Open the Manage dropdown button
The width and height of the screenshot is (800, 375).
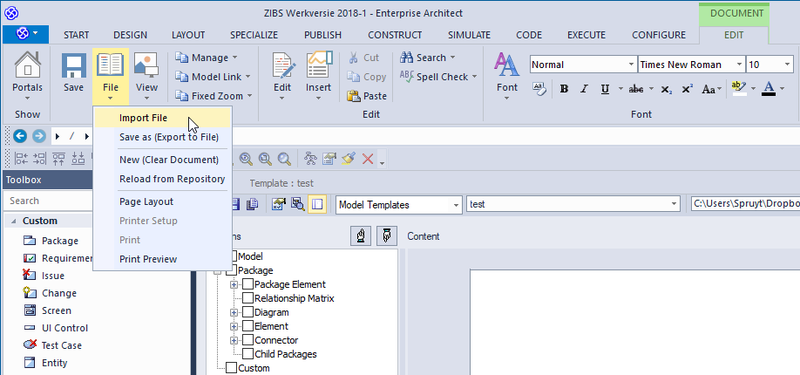pos(207,58)
